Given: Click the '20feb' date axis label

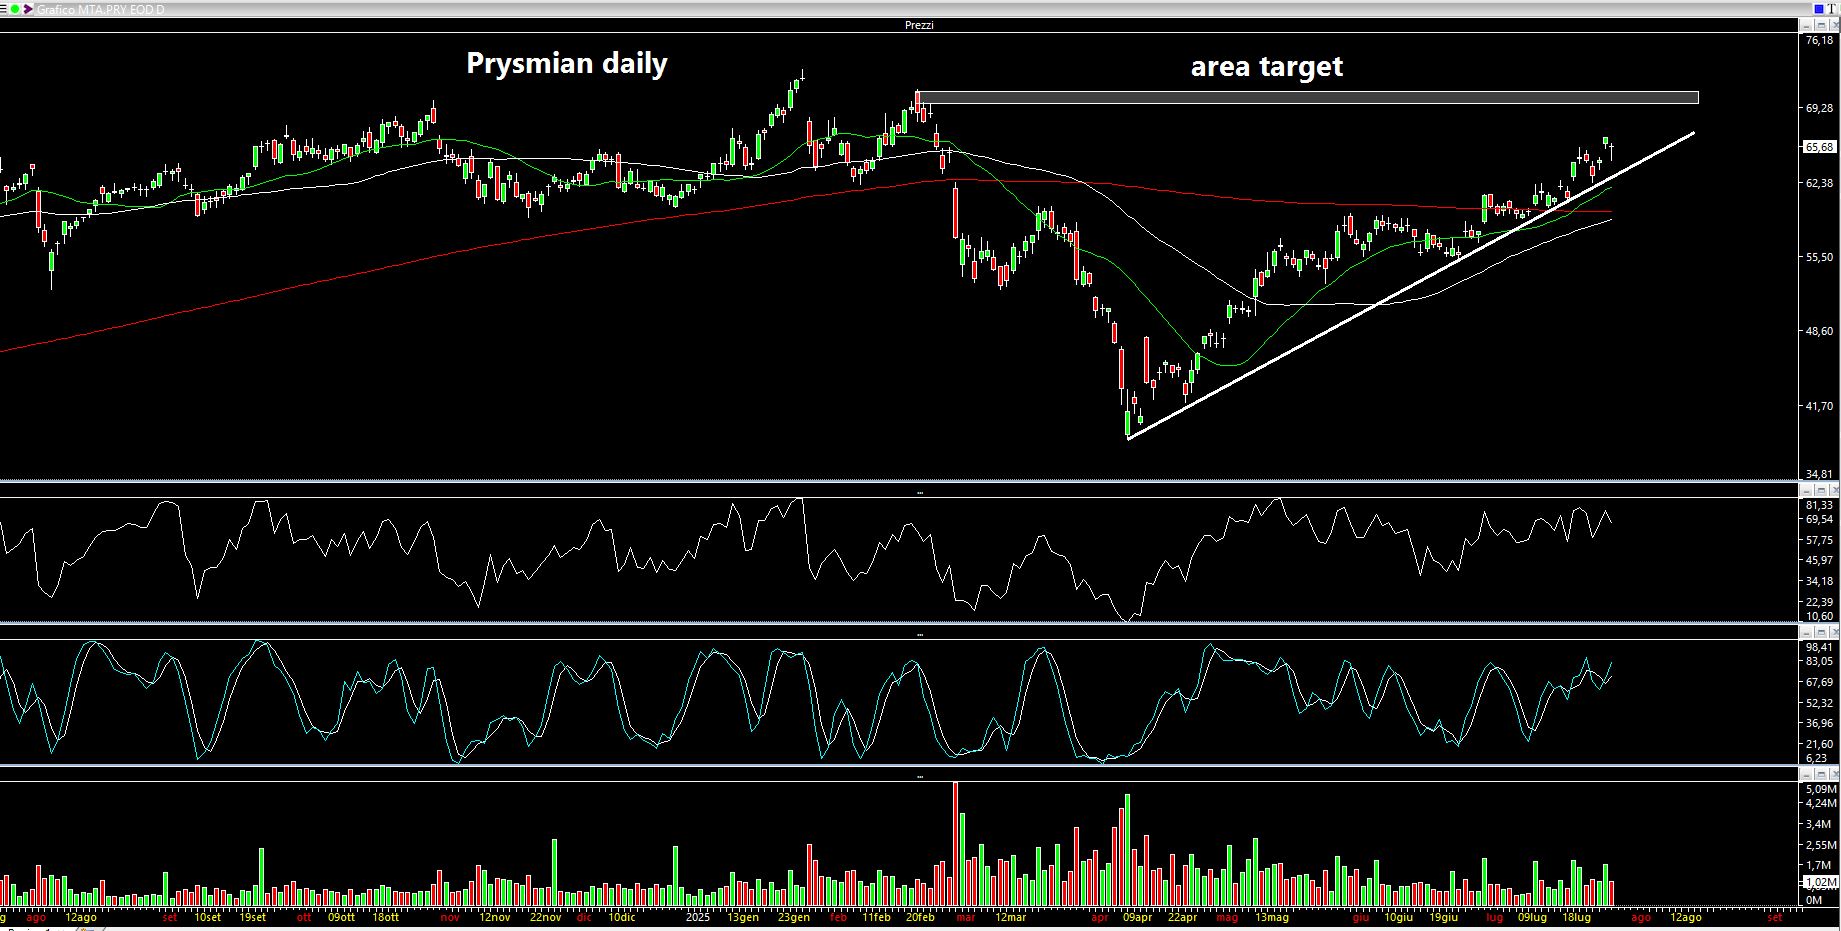Looking at the screenshot, I should [x=920, y=917].
